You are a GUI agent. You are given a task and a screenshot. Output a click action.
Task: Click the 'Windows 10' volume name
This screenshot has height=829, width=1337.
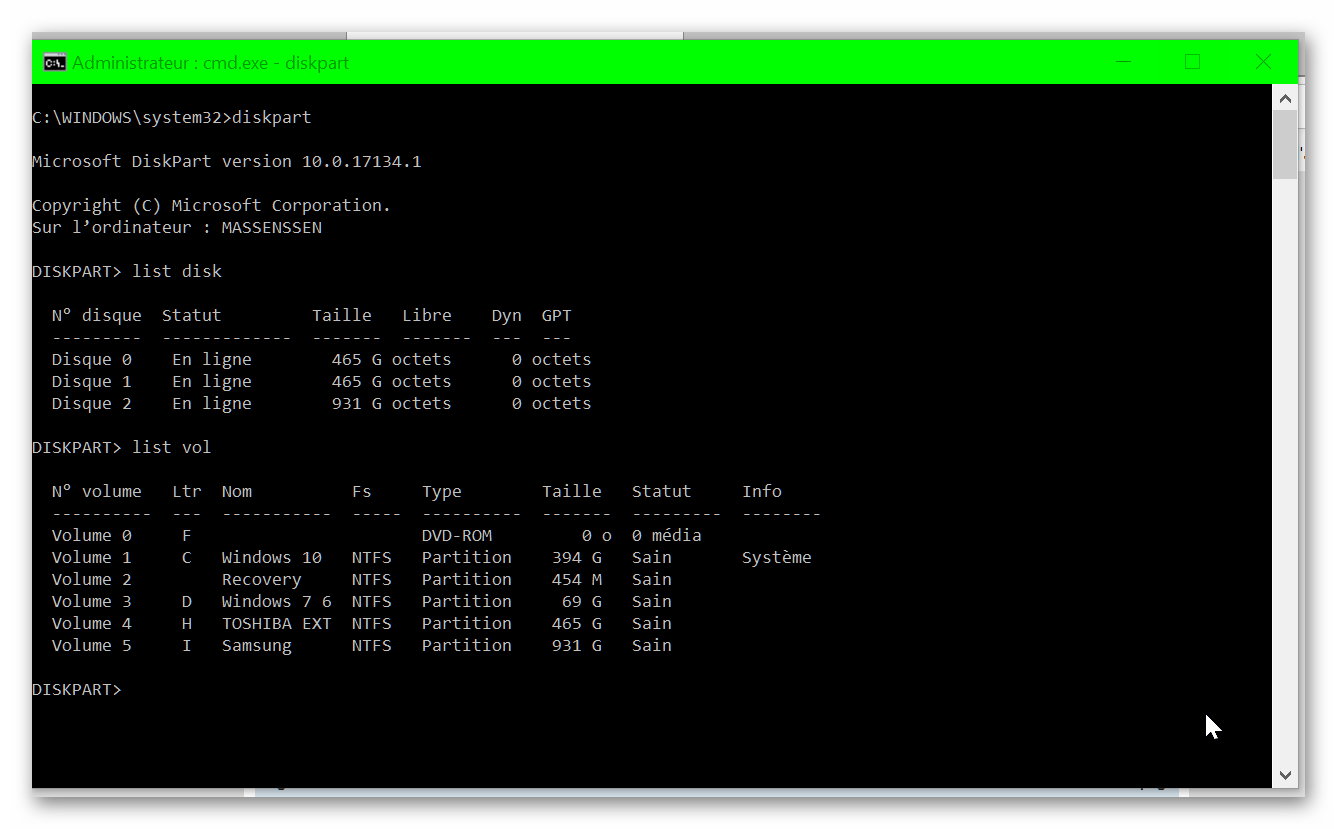(x=272, y=558)
